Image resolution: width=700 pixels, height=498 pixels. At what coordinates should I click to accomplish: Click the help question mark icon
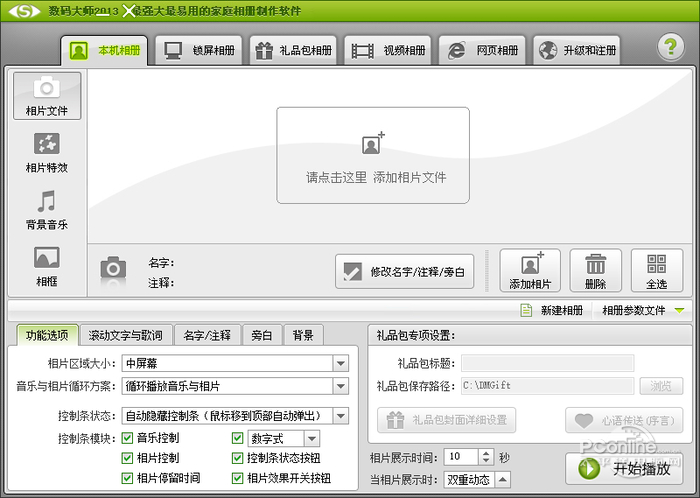coord(671,47)
